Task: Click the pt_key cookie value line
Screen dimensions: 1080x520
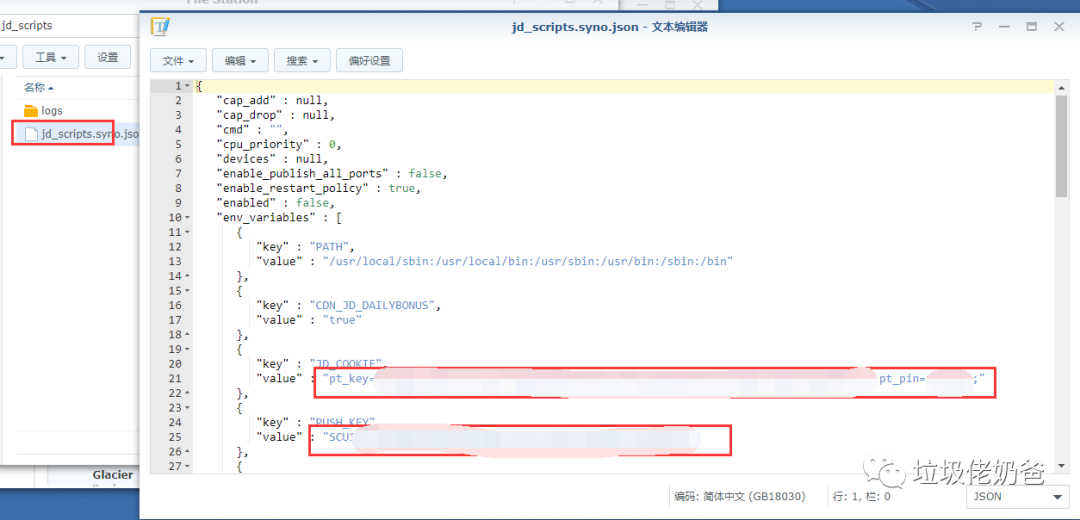Action: click(621, 378)
